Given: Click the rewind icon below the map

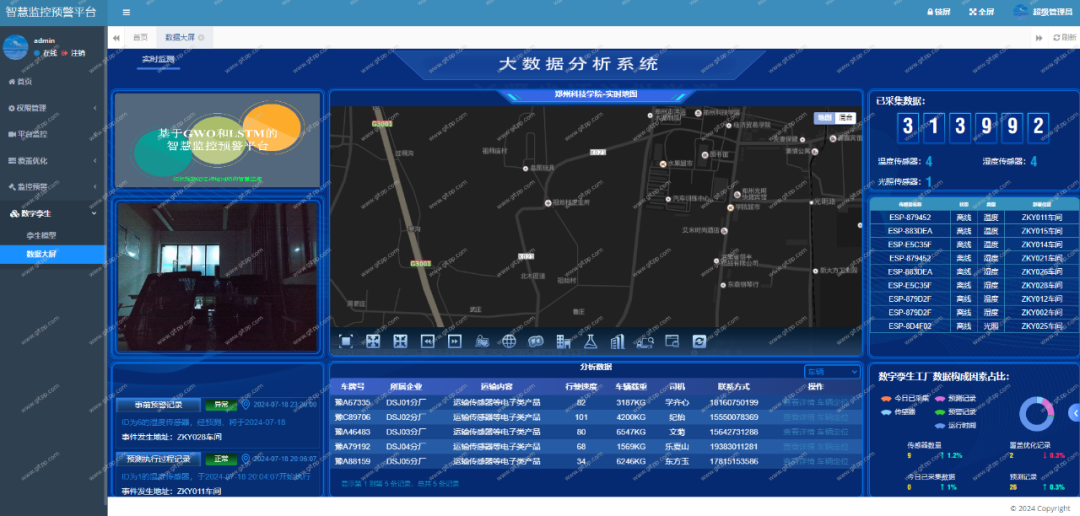Looking at the screenshot, I should point(428,341).
